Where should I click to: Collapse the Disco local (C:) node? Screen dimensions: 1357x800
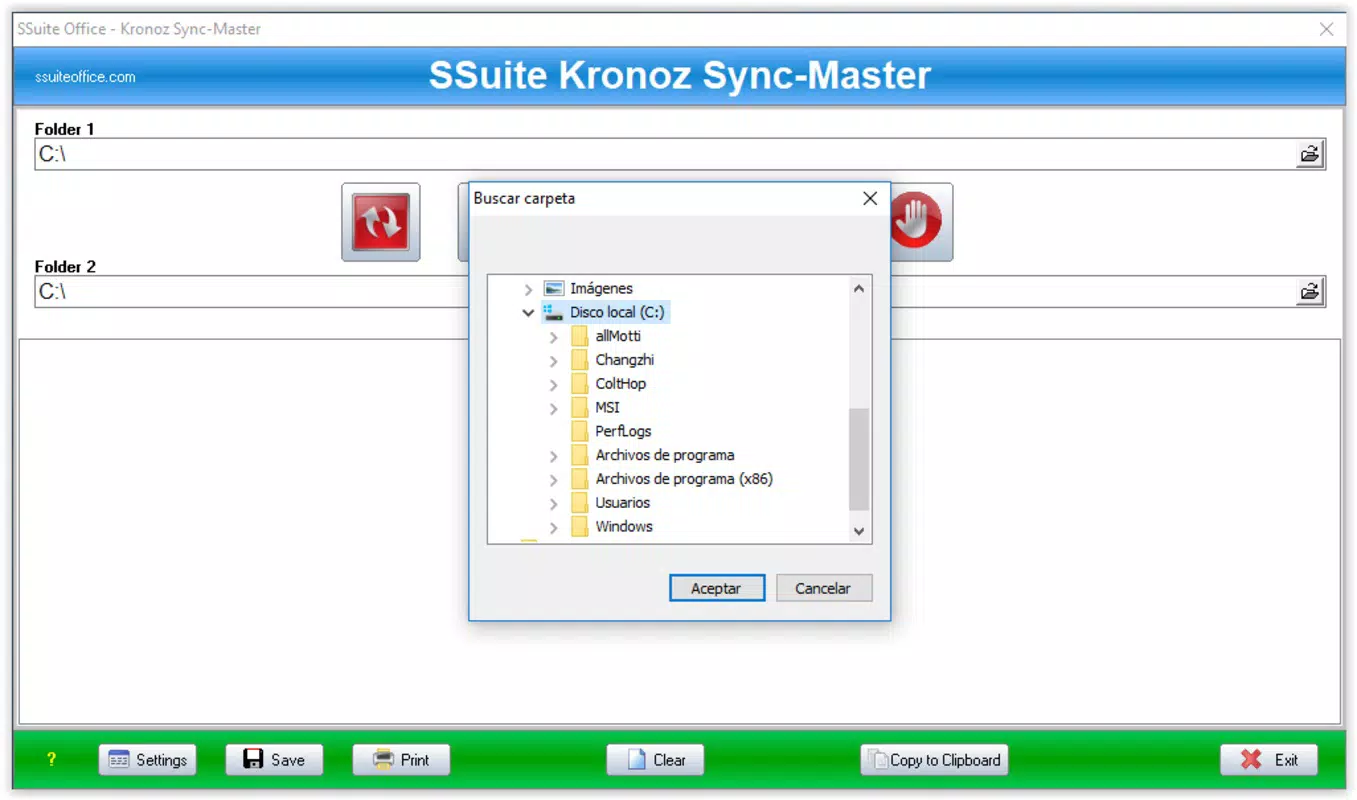tap(529, 313)
